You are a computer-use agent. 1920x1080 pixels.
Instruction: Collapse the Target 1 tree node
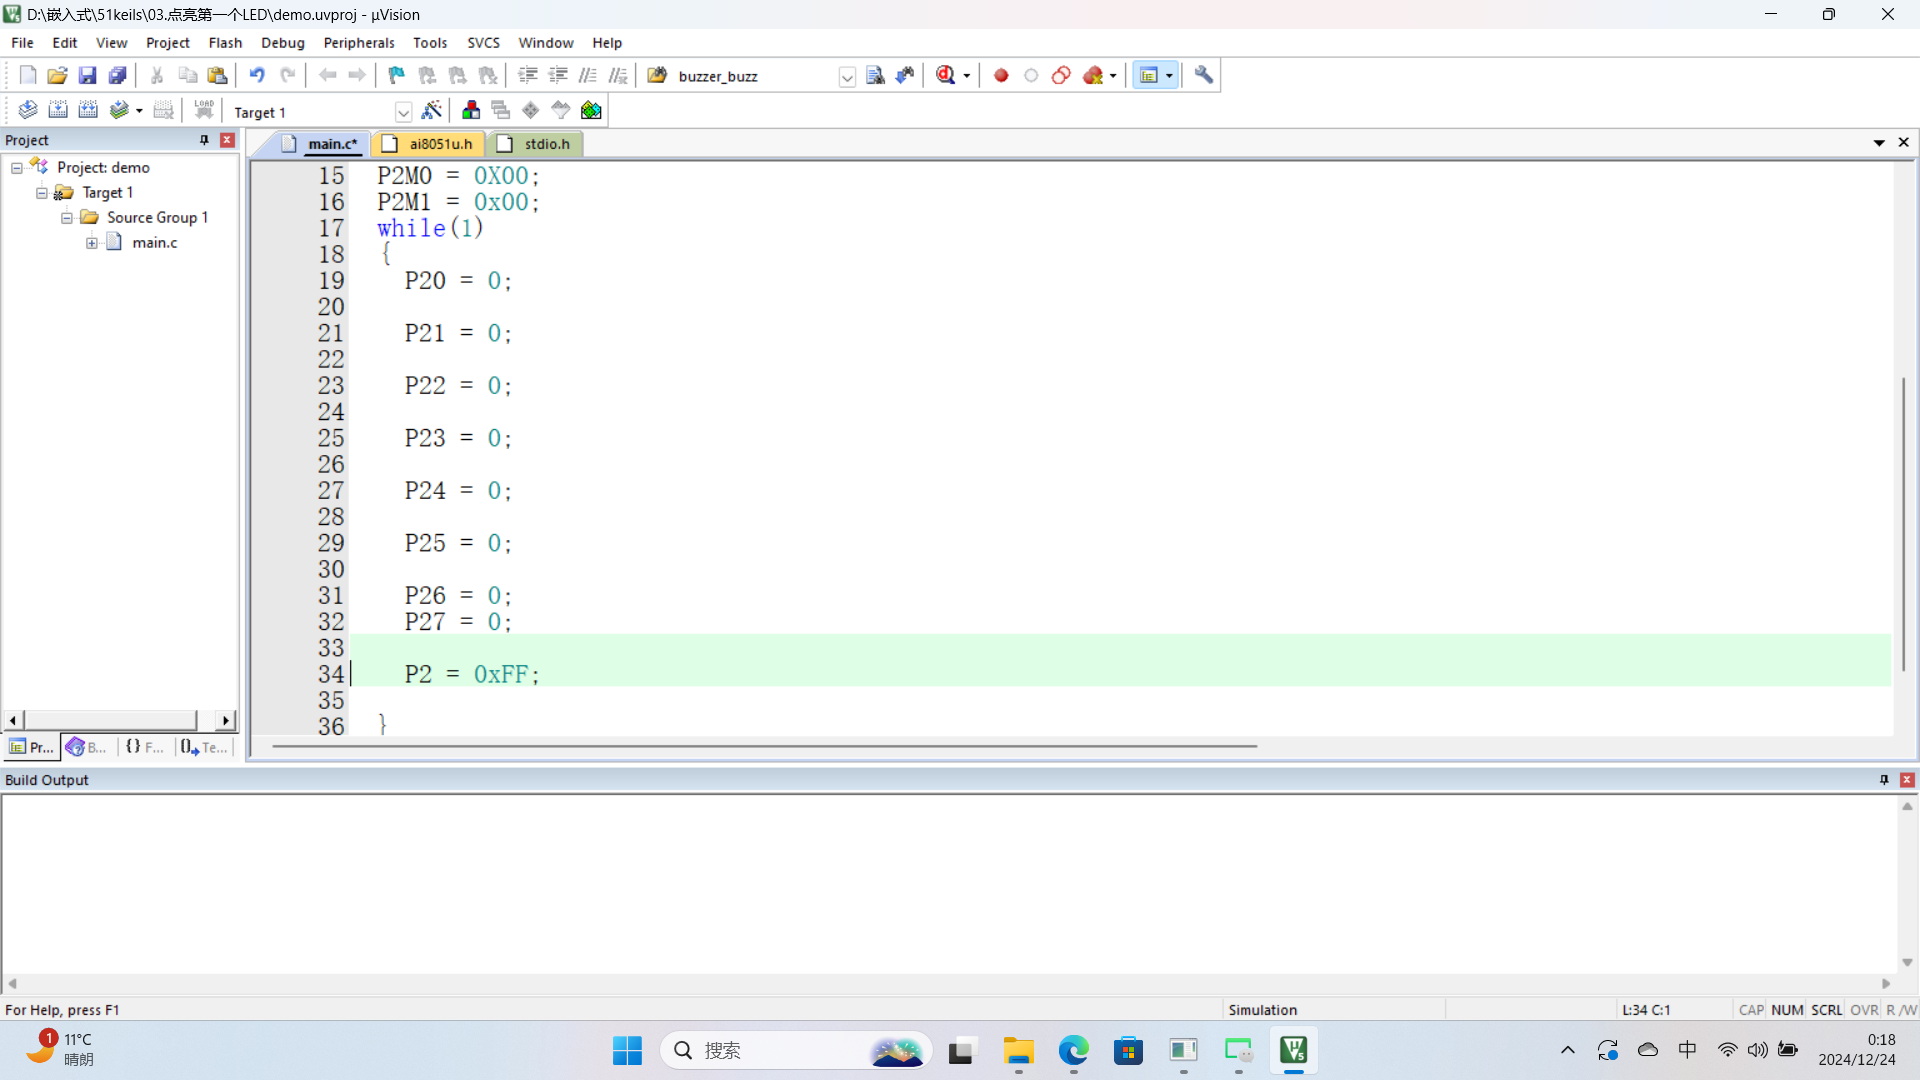coord(42,193)
